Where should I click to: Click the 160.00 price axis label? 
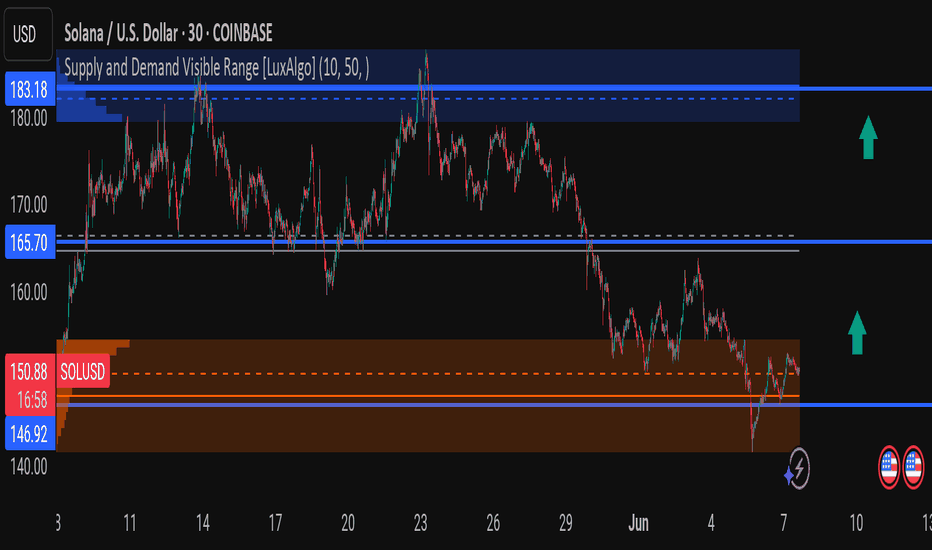click(29, 292)
